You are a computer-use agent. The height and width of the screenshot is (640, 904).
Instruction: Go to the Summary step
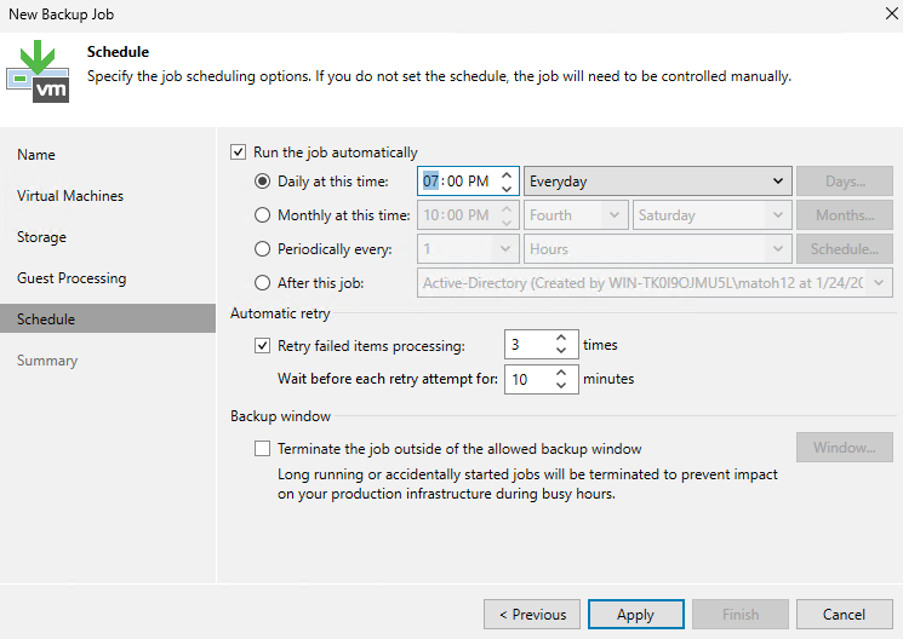click(x=47, y=360)
